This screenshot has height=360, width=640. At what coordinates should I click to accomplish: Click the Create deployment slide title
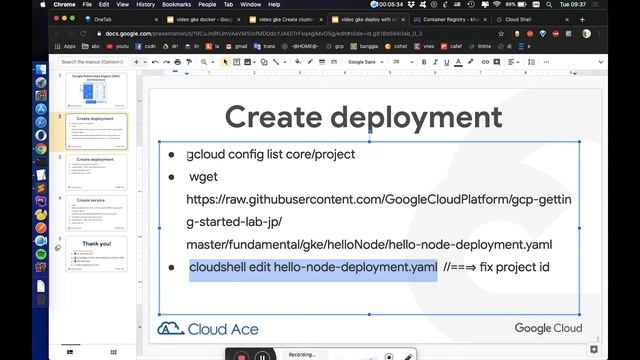click(363, 118)
